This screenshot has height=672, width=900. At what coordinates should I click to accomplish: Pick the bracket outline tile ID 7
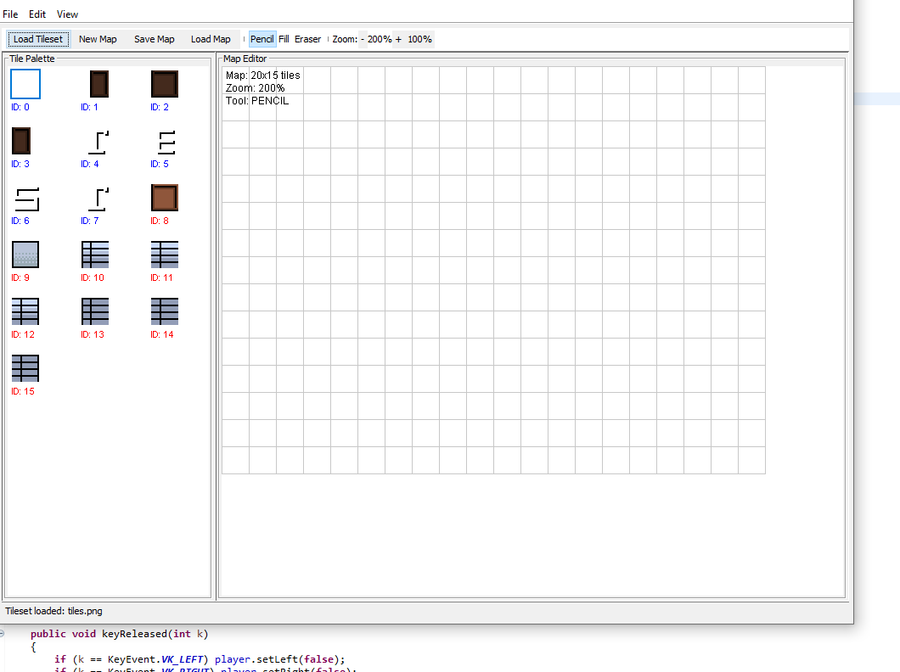tap(98, 199)
